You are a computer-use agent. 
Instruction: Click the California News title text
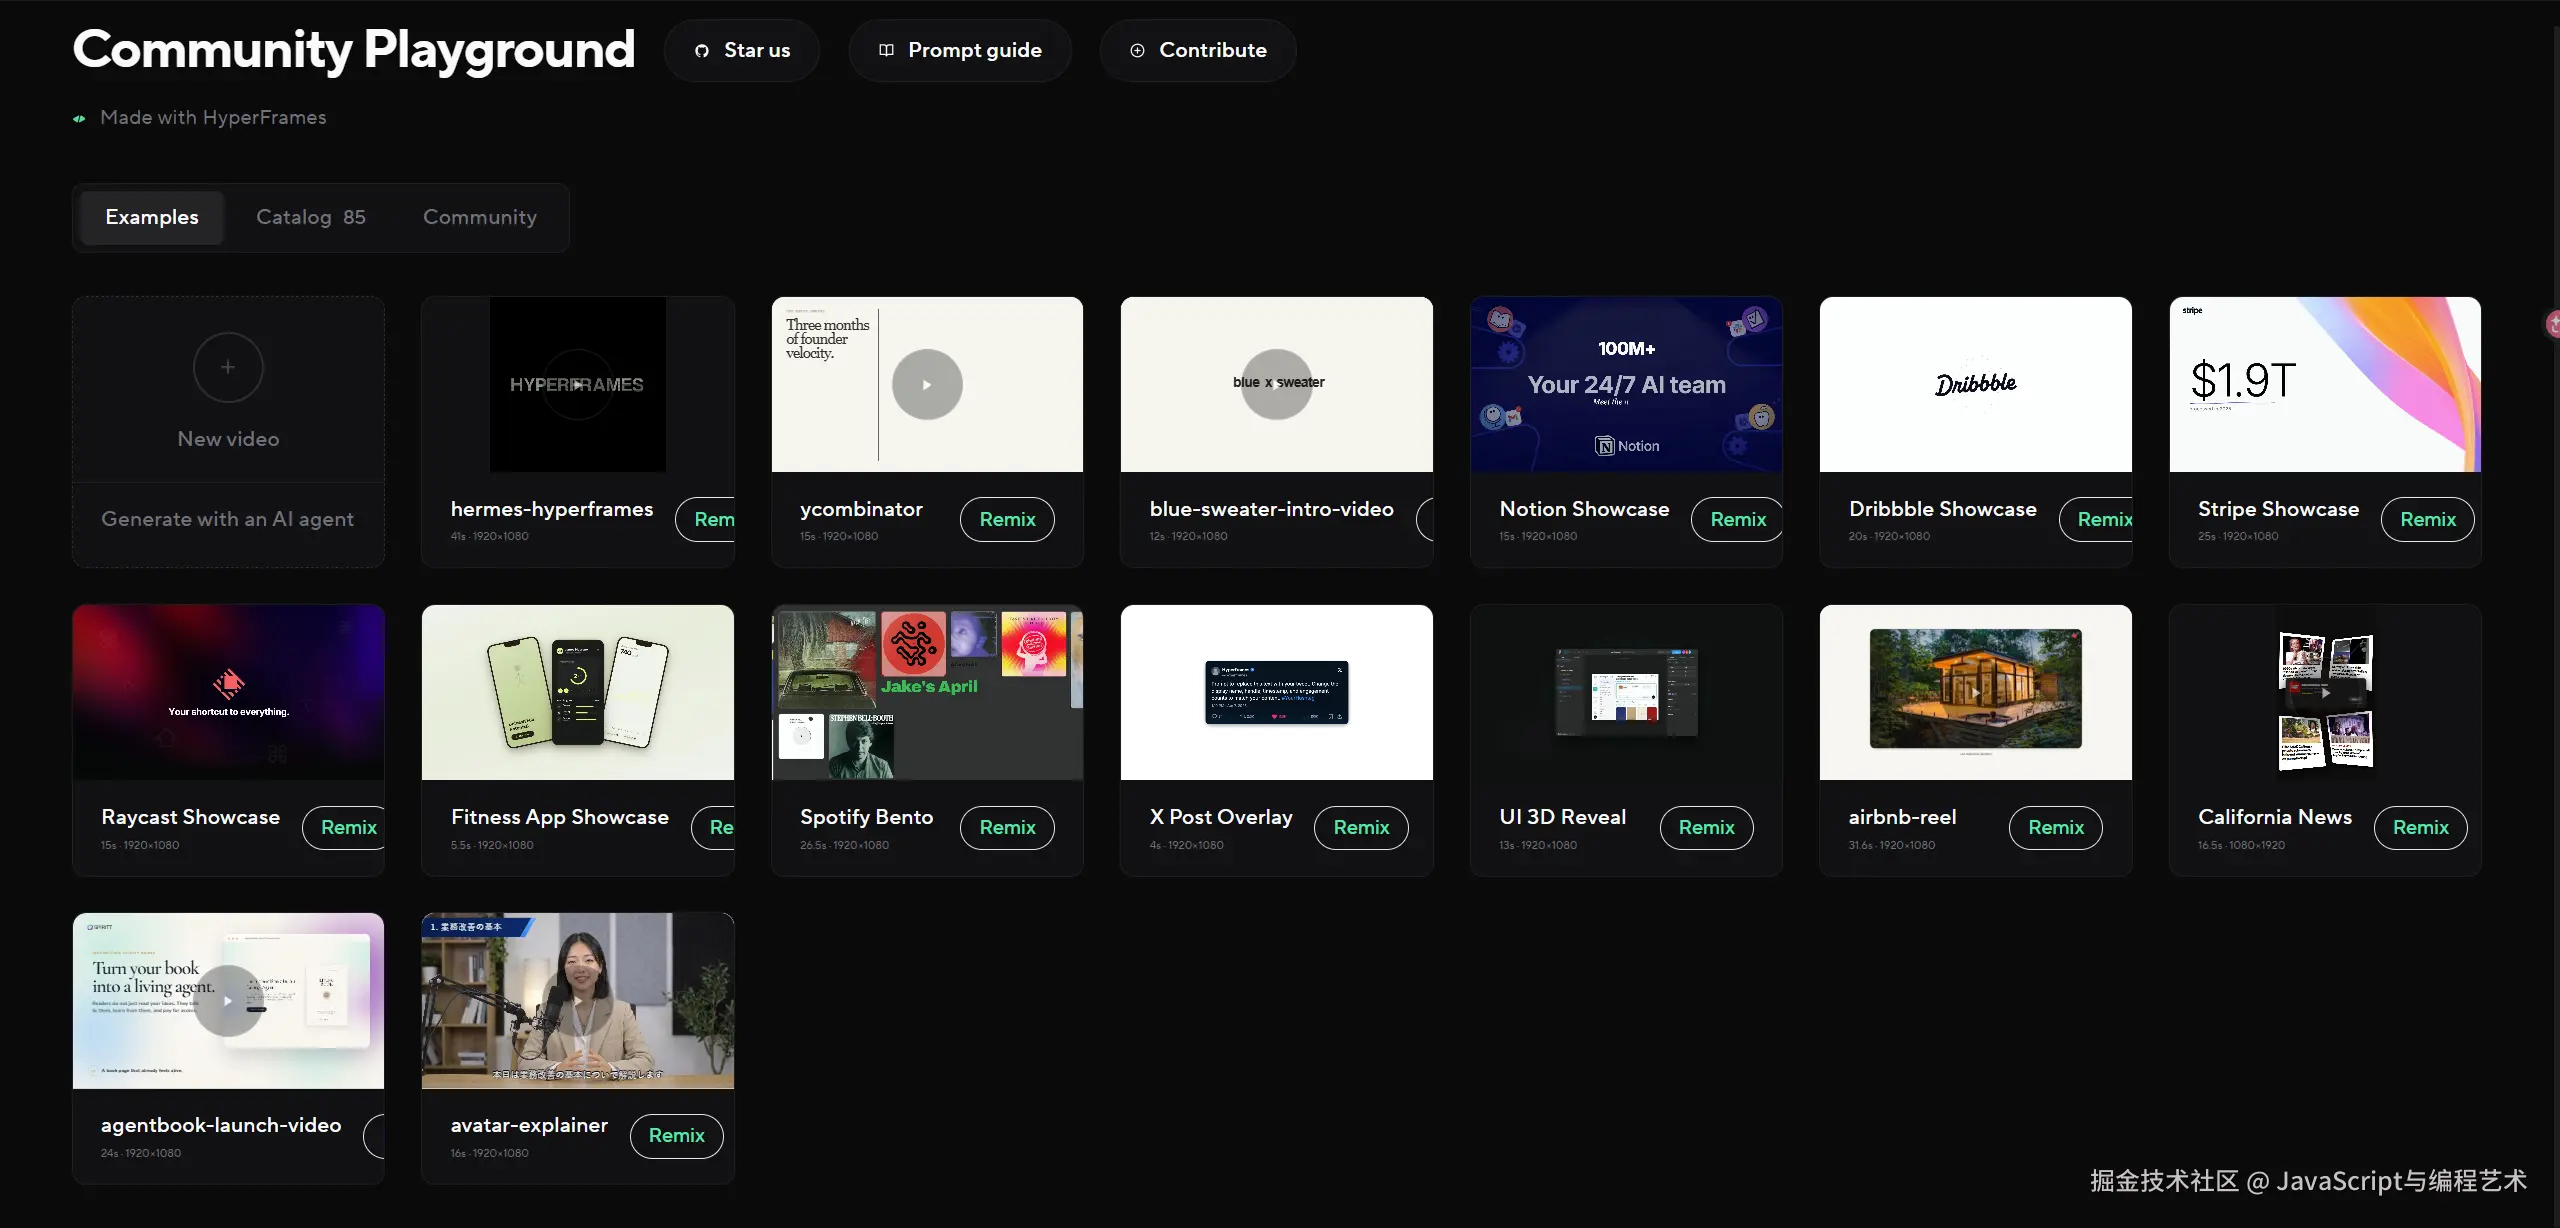click(2275, 817)
